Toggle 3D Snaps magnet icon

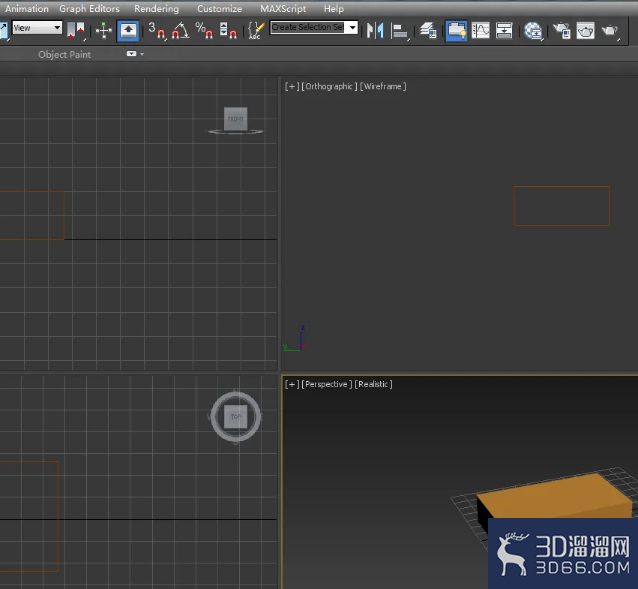(157, 31)
